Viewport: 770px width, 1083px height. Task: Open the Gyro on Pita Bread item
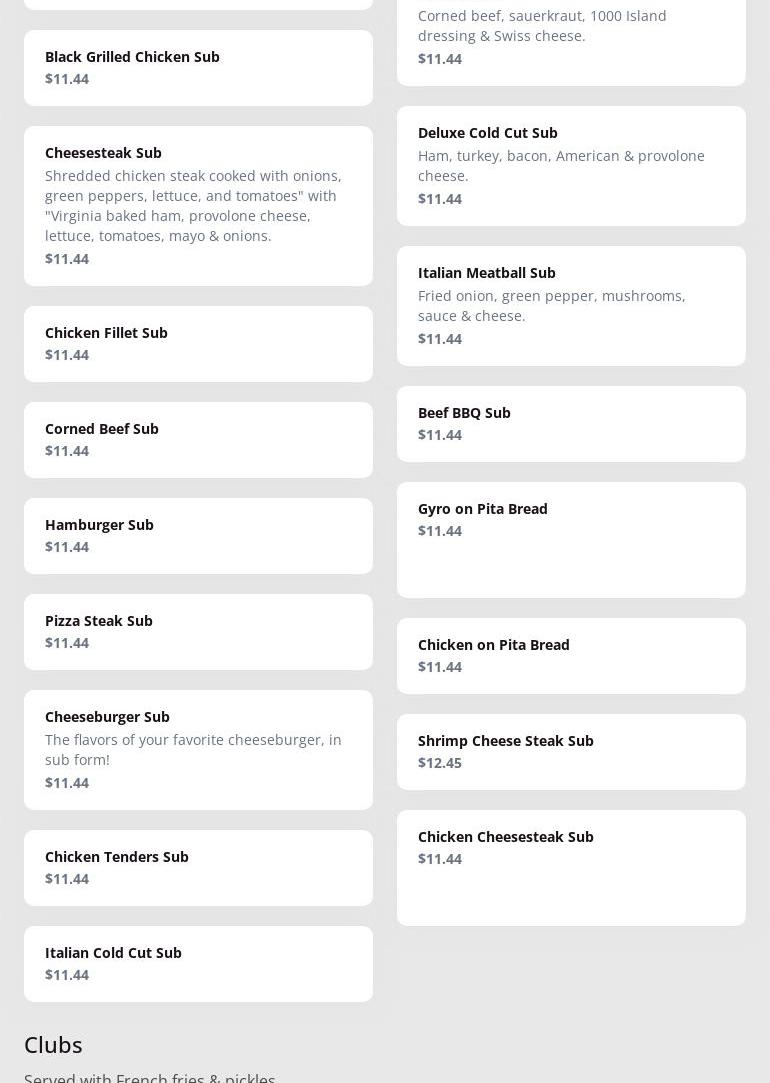tap(571, 539)
